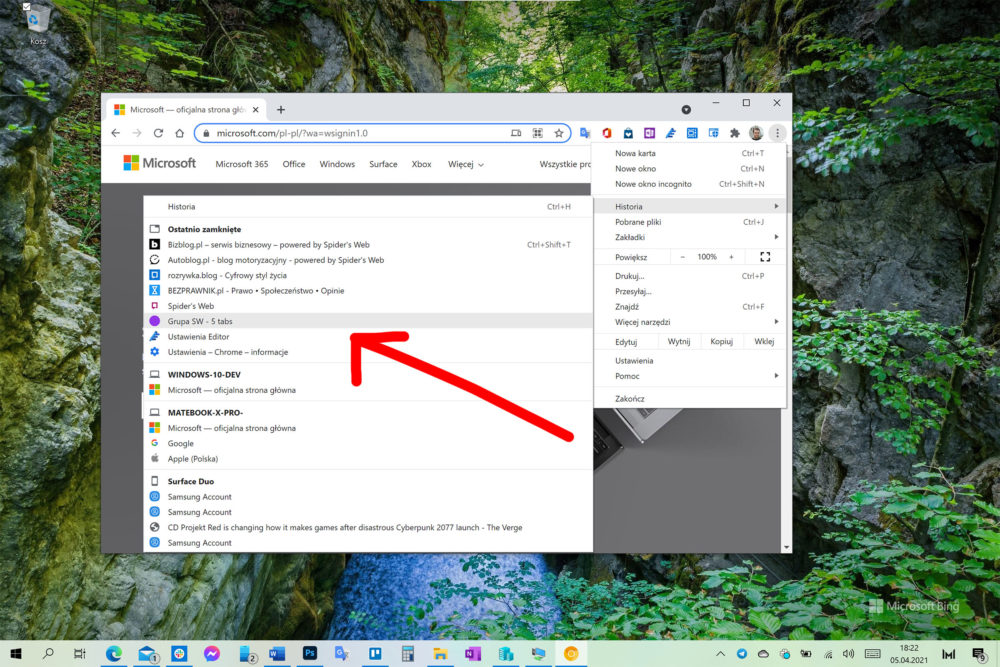Click the Microsoft logo link
Screen dimensions: 1000x667
(x=159, y=163)
